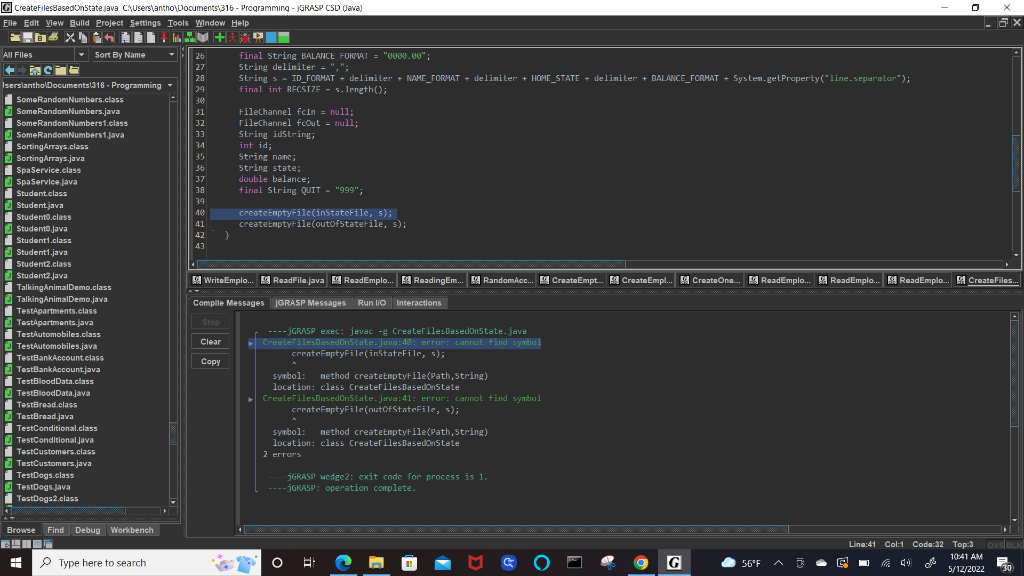Open Google Chrome from the taskbar

point(640,563)
